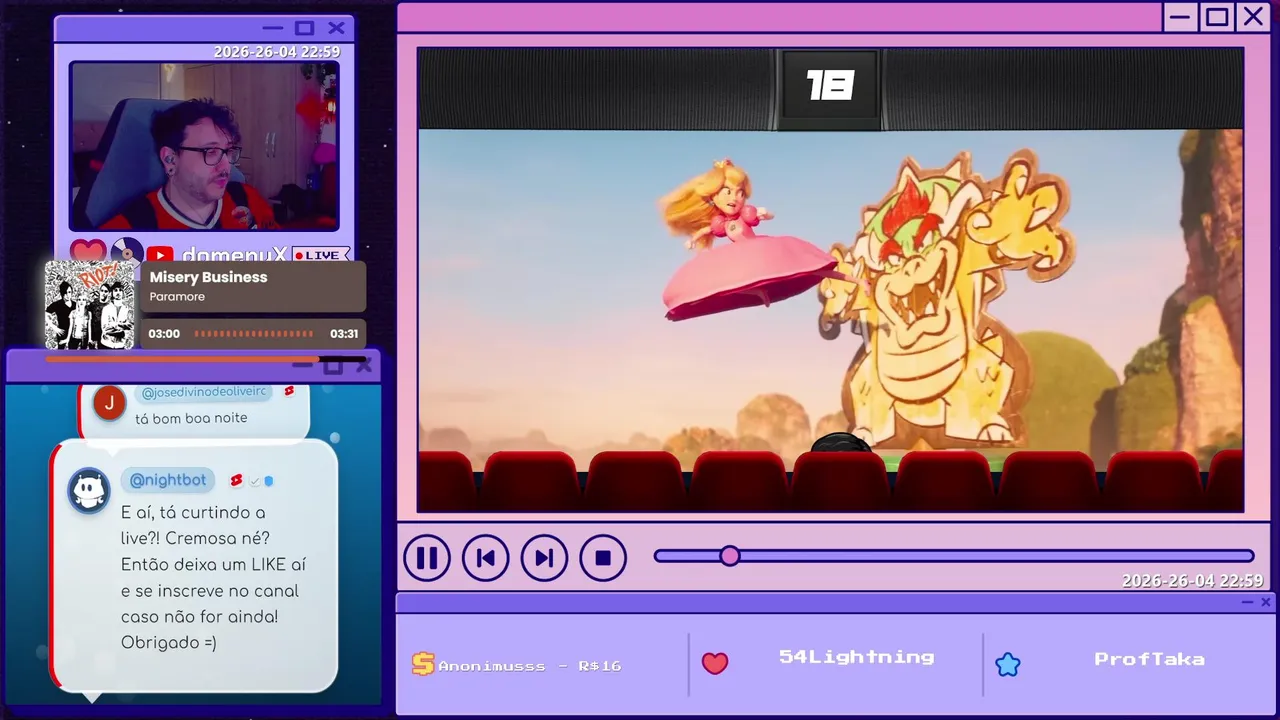Click the Paramore Riot album cover thumbnail
The width and height of the screenshot is (1280, 720).
pos(90,305)
